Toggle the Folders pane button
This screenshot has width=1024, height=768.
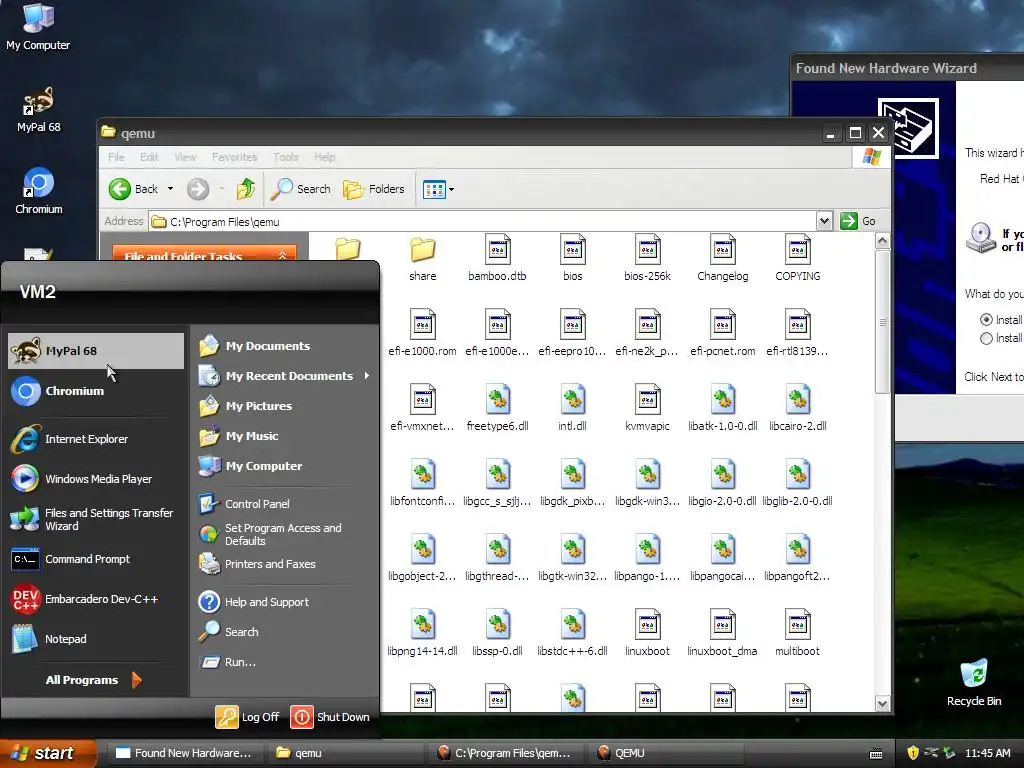coord(374,189)
